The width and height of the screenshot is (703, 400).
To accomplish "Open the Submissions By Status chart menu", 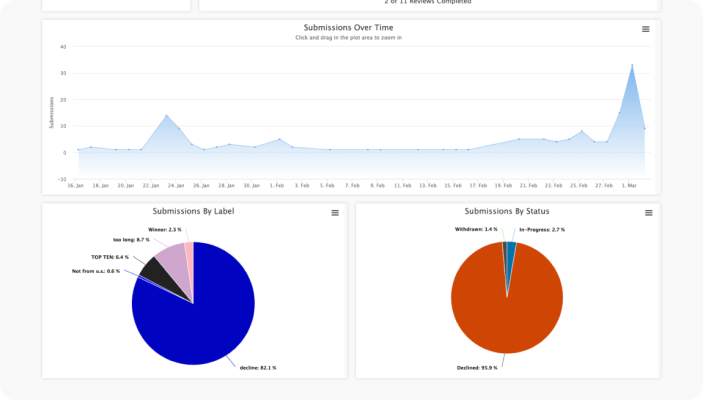I will click(648, 213).
